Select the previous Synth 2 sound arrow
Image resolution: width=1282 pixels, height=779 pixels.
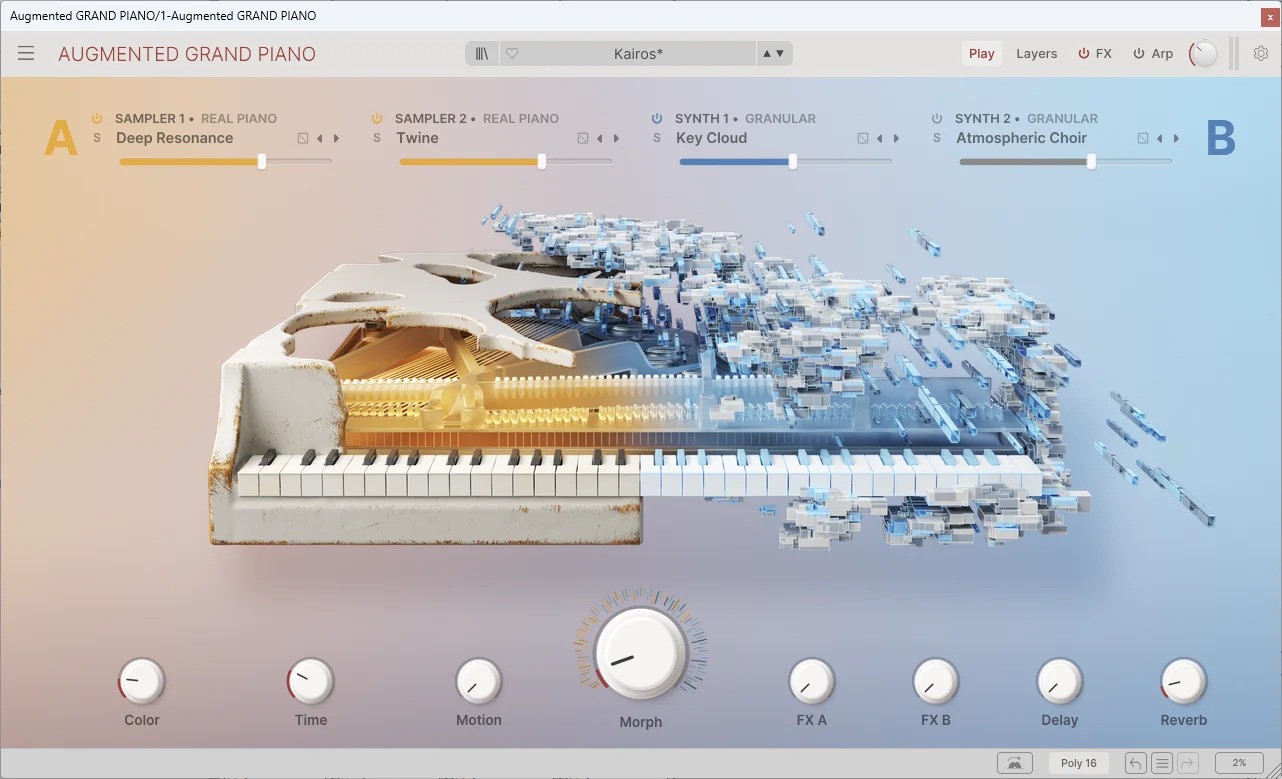point(1160,138)
